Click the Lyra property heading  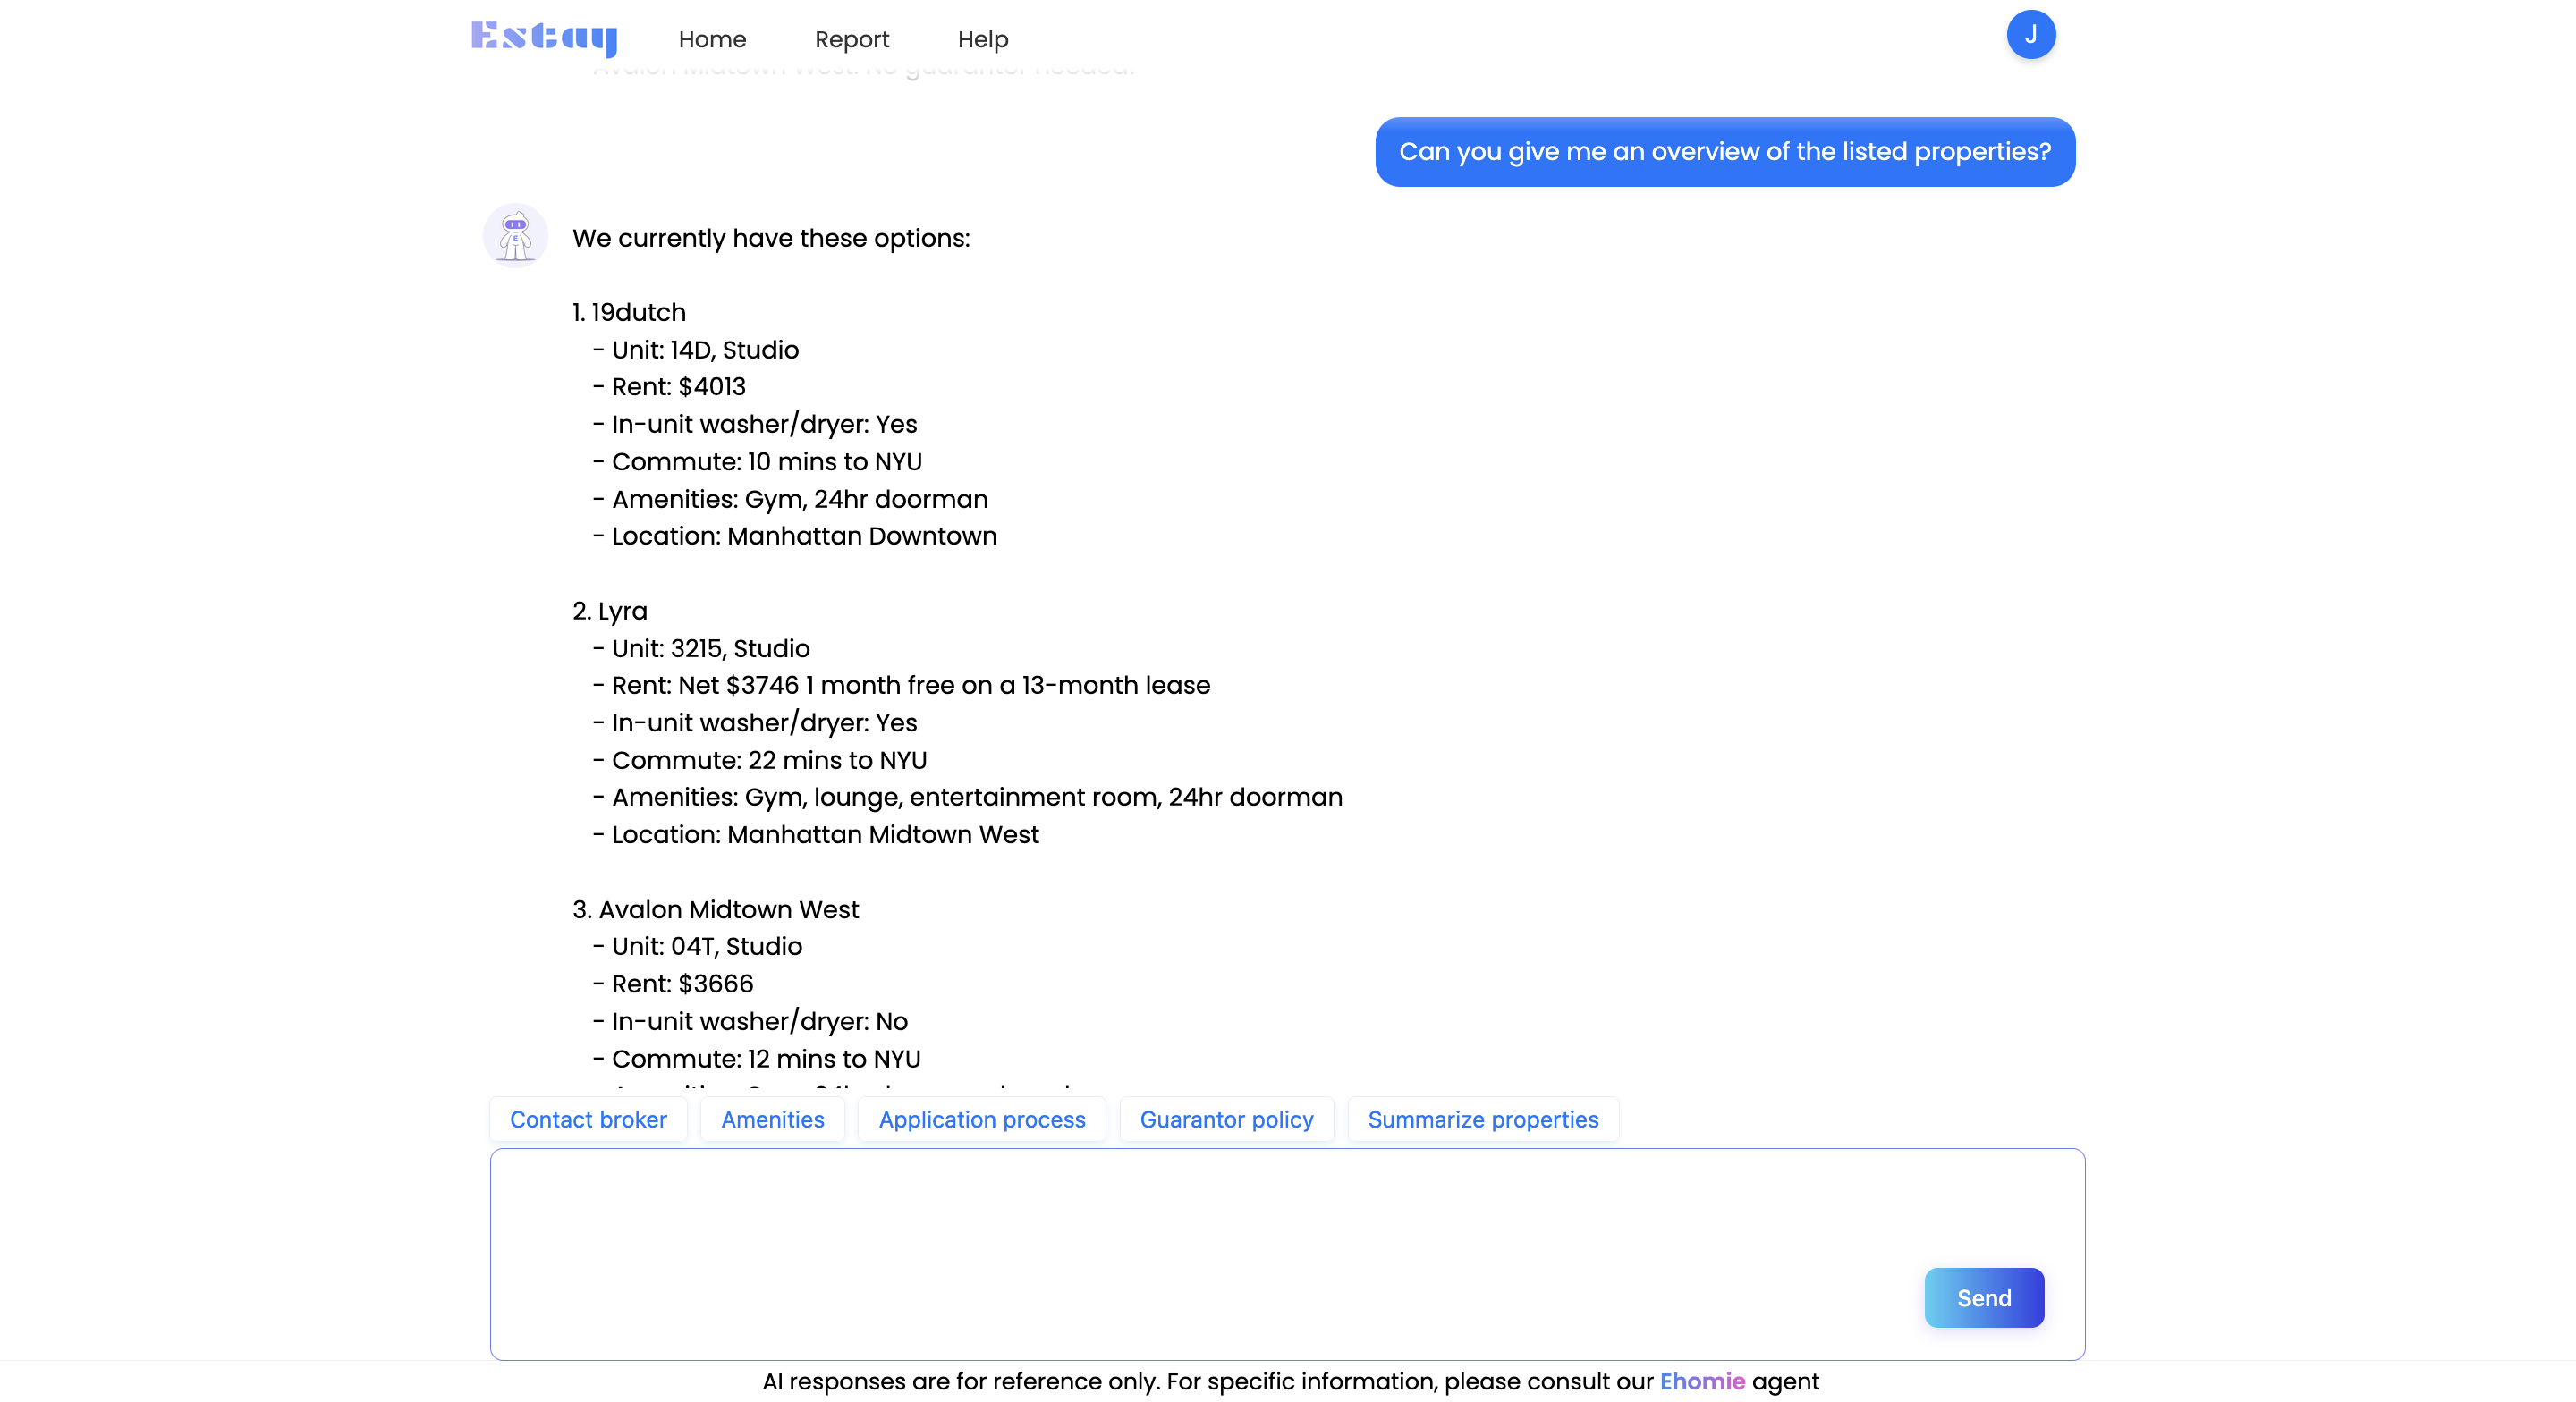point(610,611)
